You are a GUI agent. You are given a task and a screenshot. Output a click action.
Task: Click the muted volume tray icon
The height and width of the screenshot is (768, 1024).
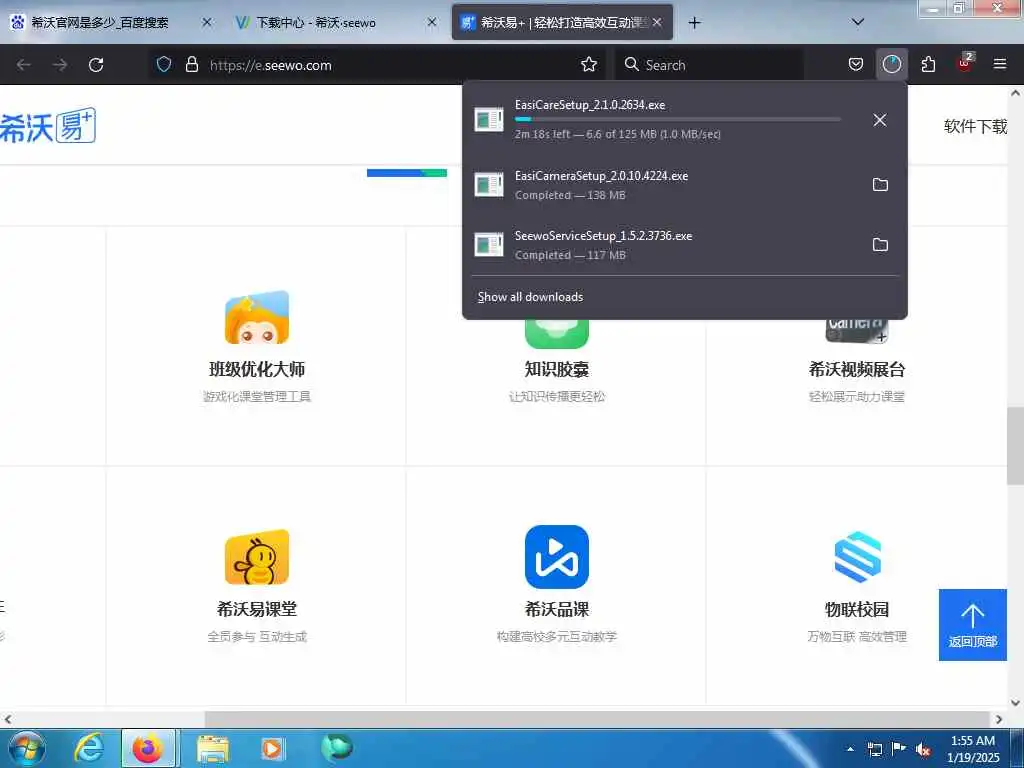click(923, 749)
